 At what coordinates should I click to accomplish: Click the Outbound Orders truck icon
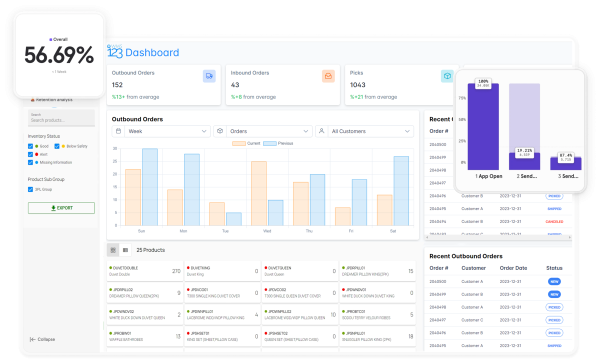point(209,76)
